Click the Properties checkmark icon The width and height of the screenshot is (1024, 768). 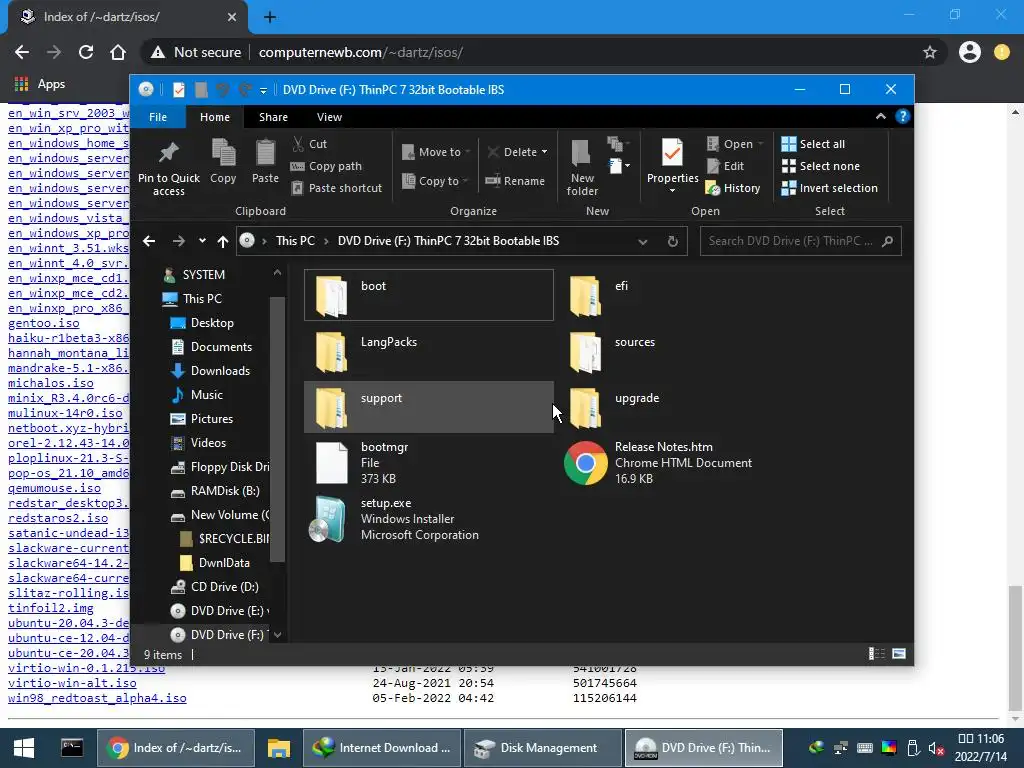(672, 153)
